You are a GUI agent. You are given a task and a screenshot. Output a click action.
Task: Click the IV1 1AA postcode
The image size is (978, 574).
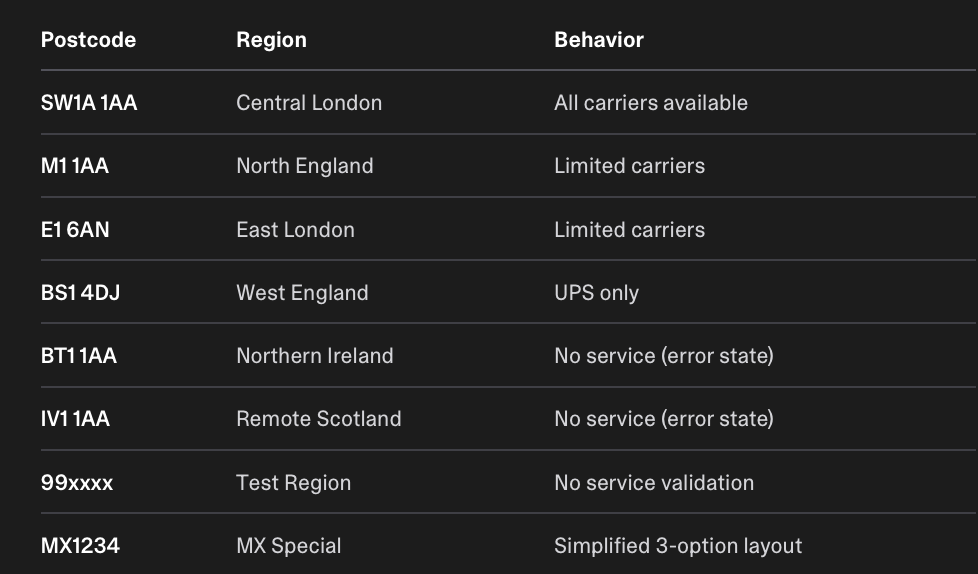[75, 419]
